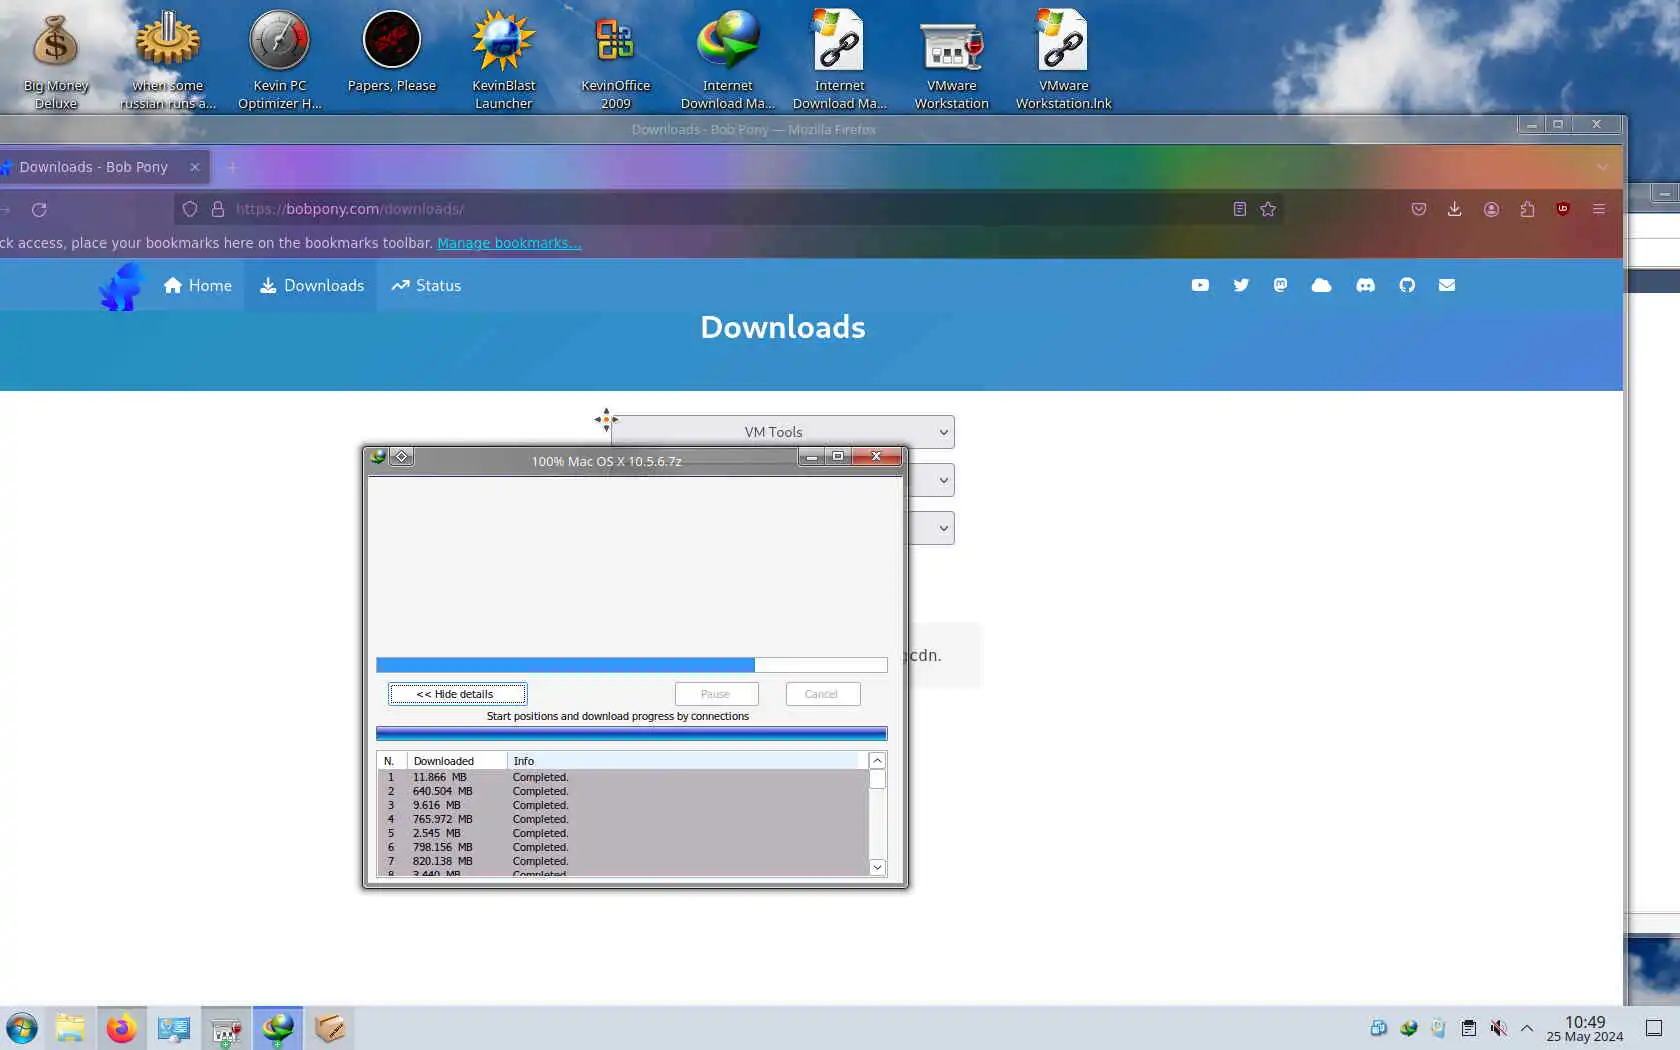This screenshot has width=1680, height=1050.
Task: Close the Downloads - Bob Pony tab
Action: point(195,167)
